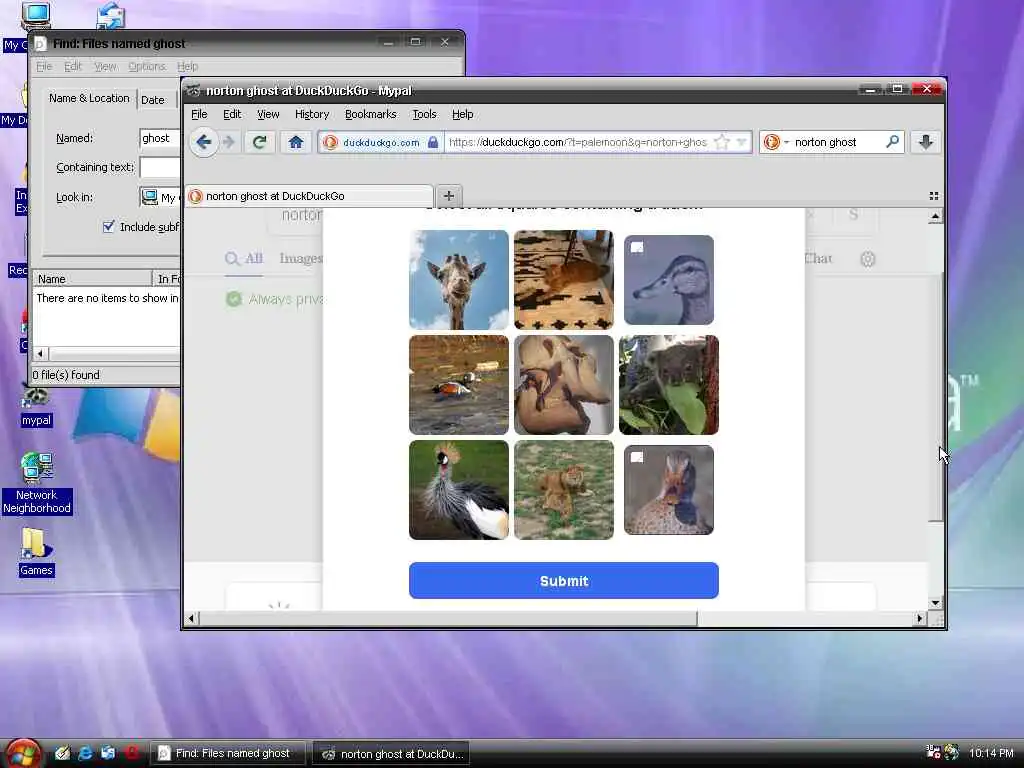1024x768 pixels.
Task: Bookmark this page with the star icon
Action: click(722, 142)
